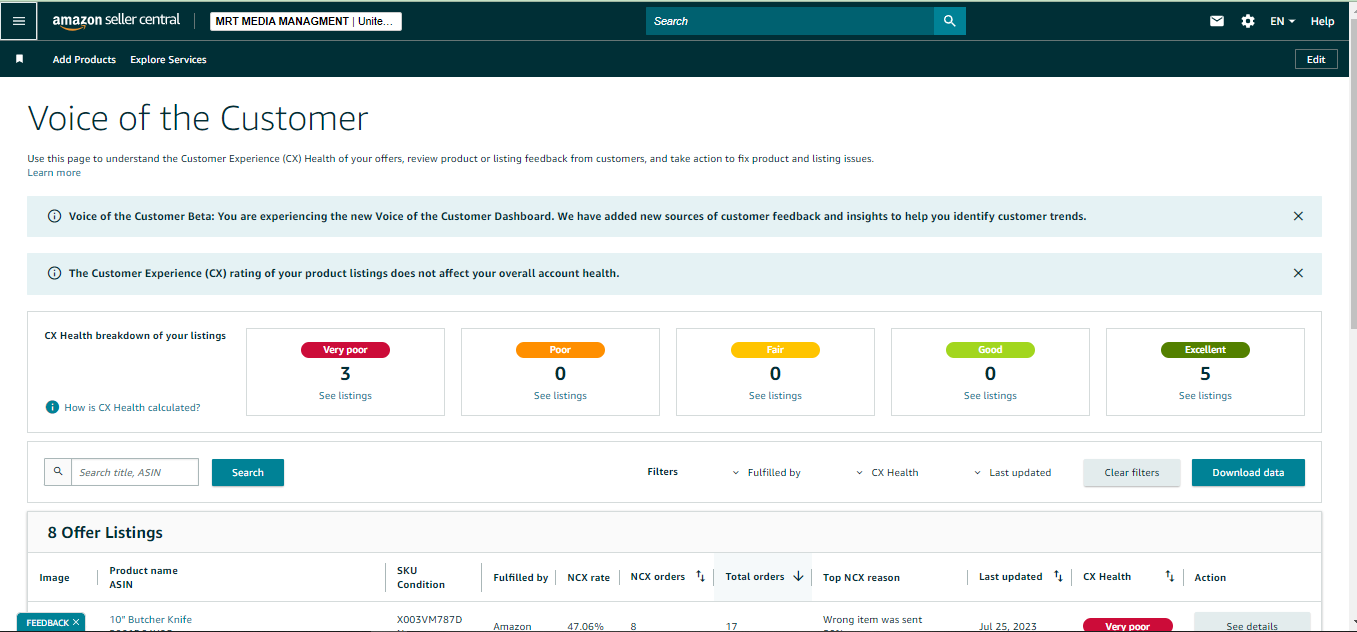Open the hamburger navigation menu
This screenshot has width=1357, height=632.
(19, 21)
